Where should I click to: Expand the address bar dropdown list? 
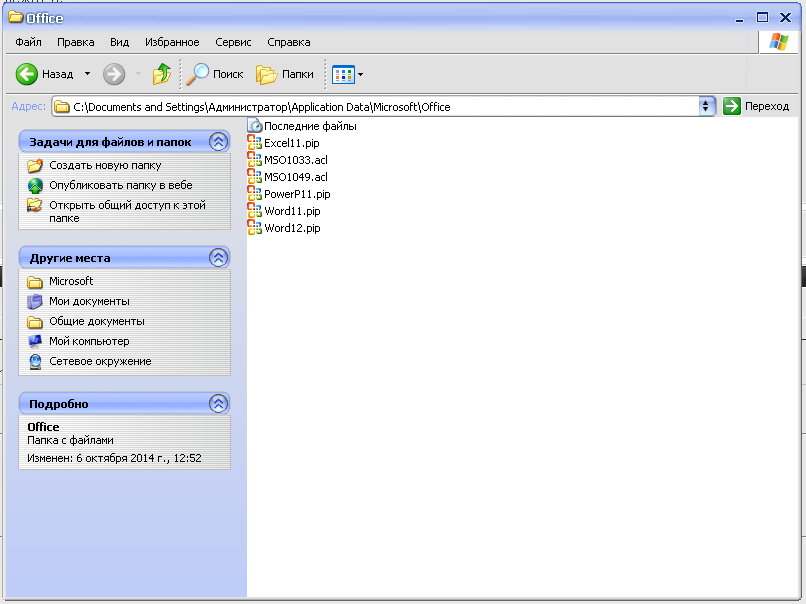click(707, 106)
